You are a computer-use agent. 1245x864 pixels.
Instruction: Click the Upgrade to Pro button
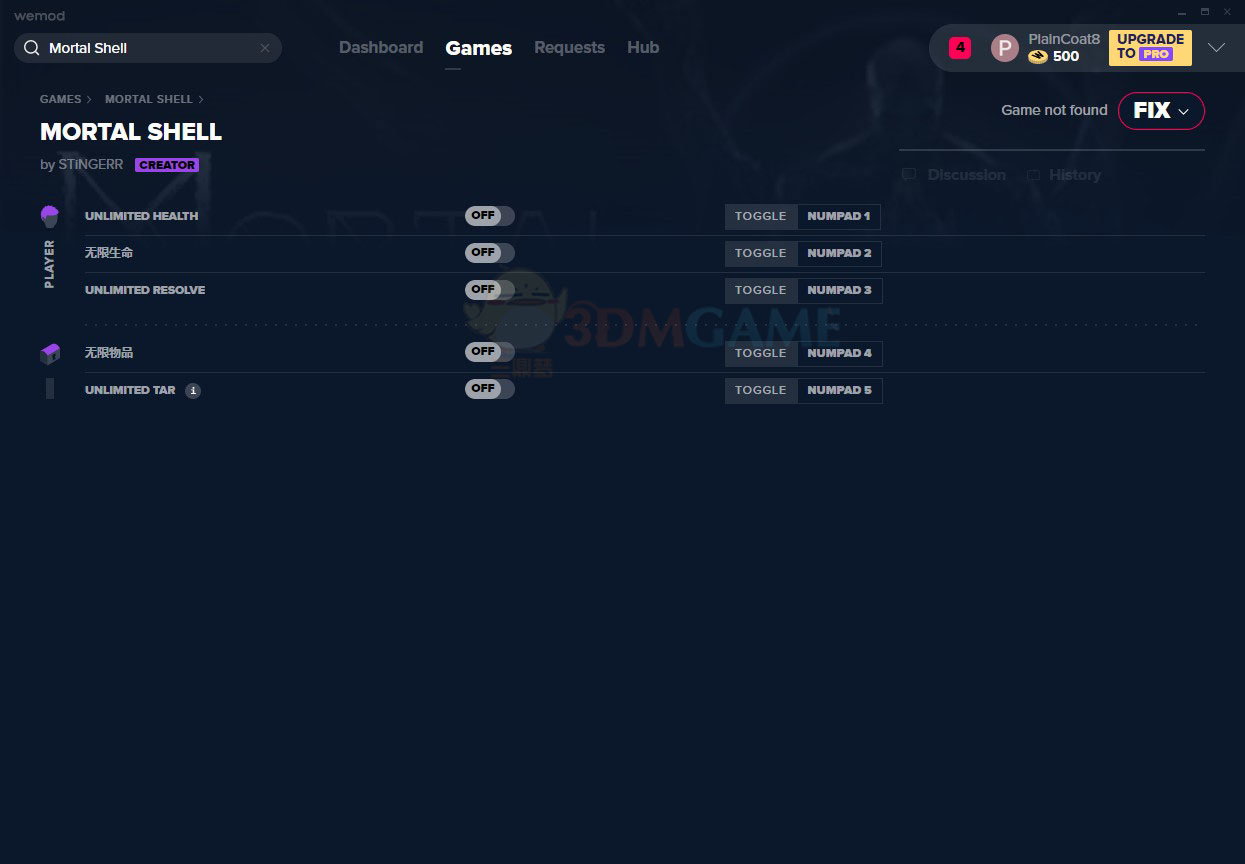(1149, 47)
